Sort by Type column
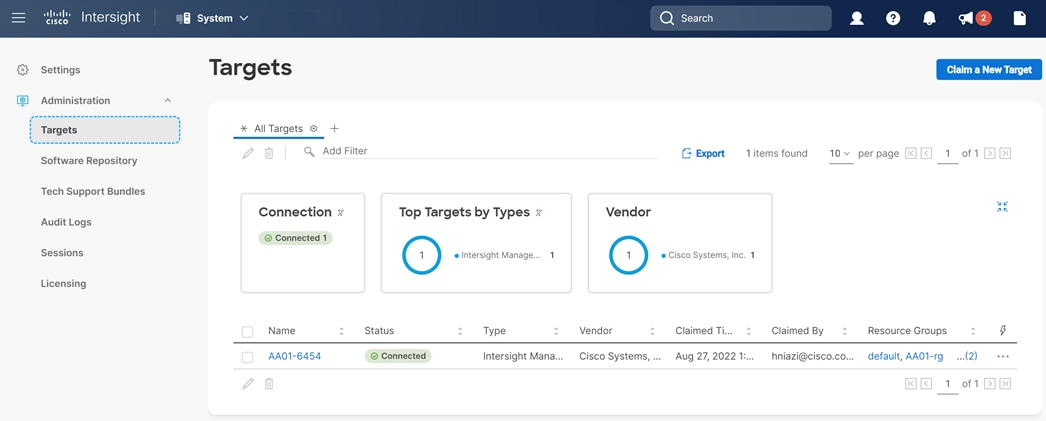Image resolution: width=1046 pixels, height=421 pixels. pos(556,331)
